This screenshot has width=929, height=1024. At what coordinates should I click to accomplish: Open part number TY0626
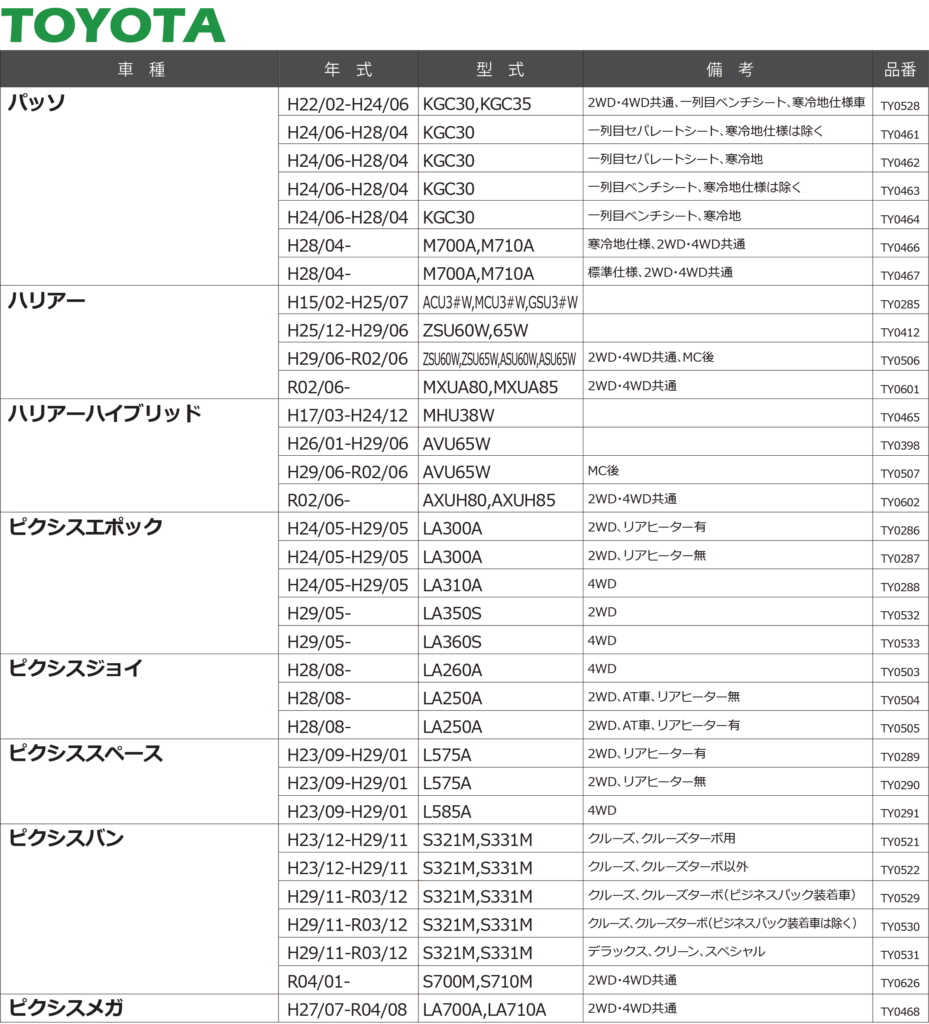(x=900, y=984)
